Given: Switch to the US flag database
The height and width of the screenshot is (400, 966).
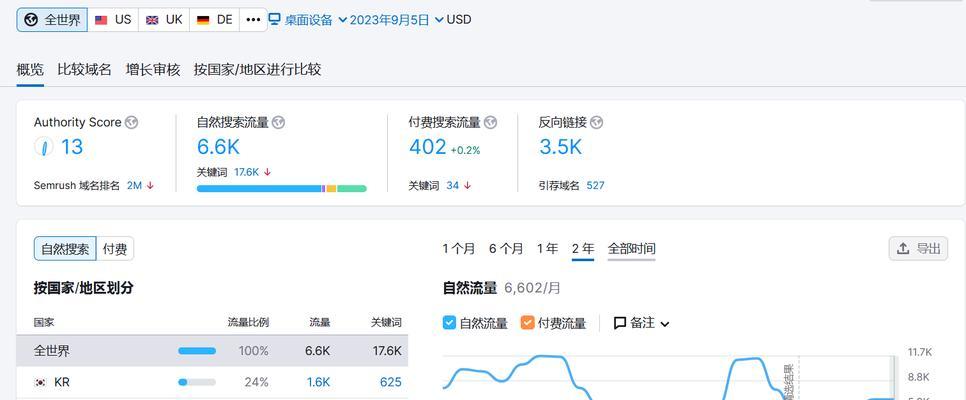Looking at the screenshot, I should pos(113,20).
